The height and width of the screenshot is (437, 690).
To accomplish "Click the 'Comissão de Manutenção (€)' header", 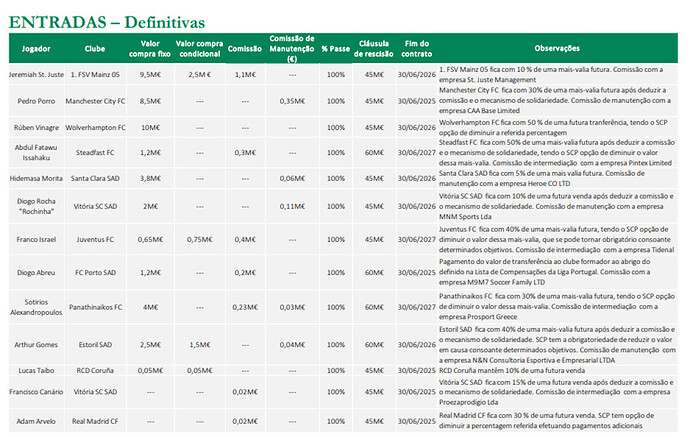I will [292, 48].
